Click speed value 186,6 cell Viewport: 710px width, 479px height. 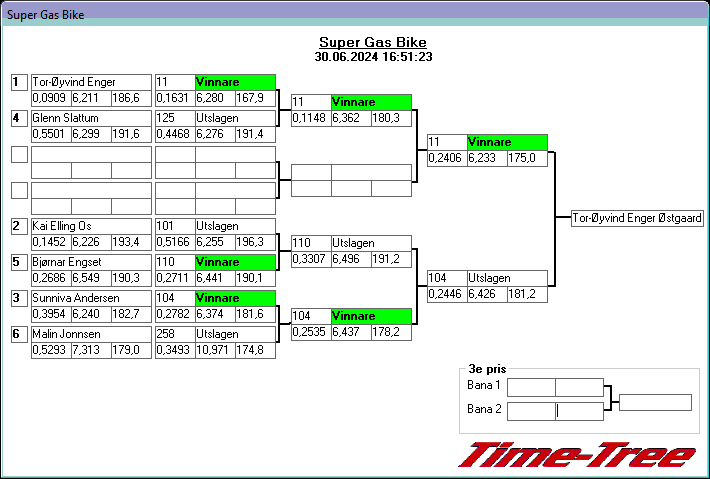click(132, 98)
